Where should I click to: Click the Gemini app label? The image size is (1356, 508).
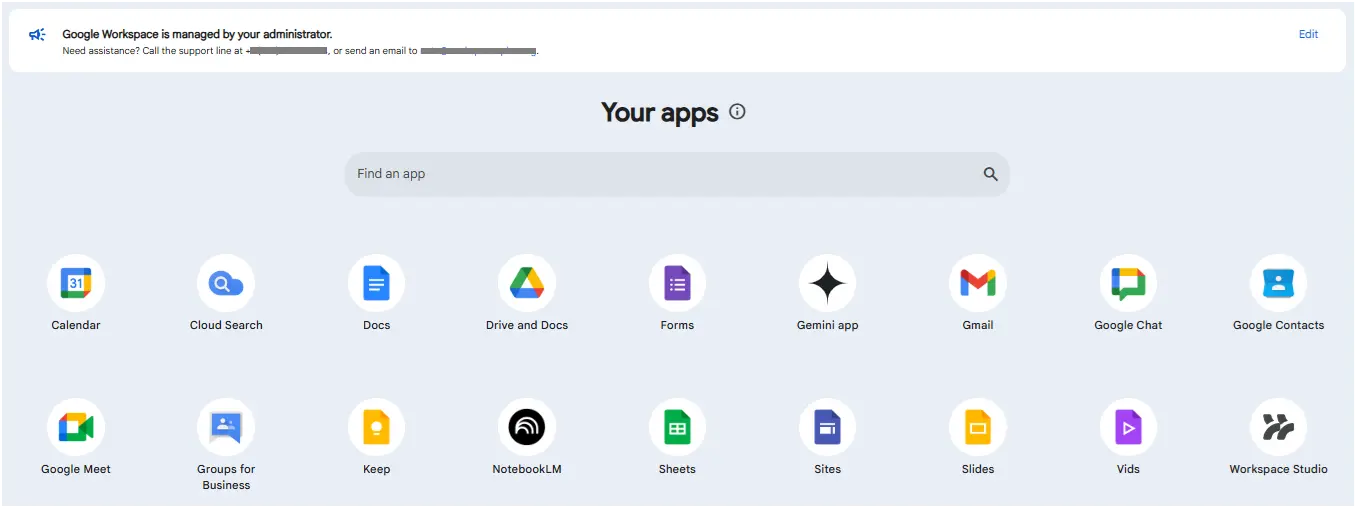click(x=828, y=325)
